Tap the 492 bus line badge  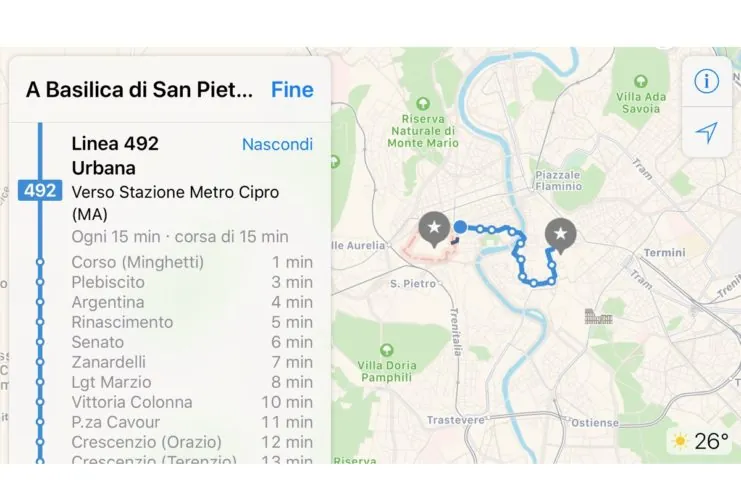click(x=40, y=190)
